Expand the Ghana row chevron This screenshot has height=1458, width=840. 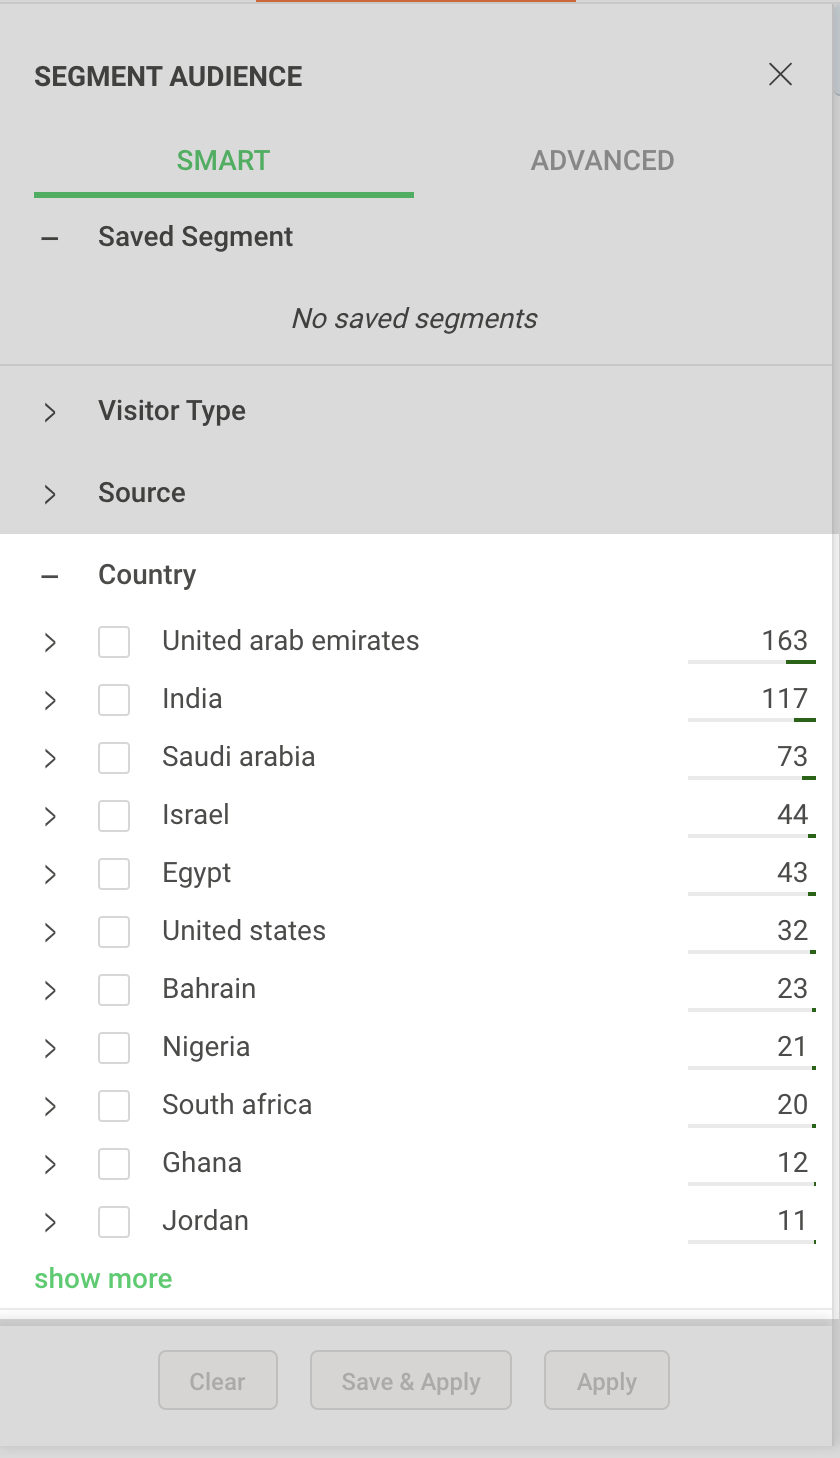(50, 1164)
